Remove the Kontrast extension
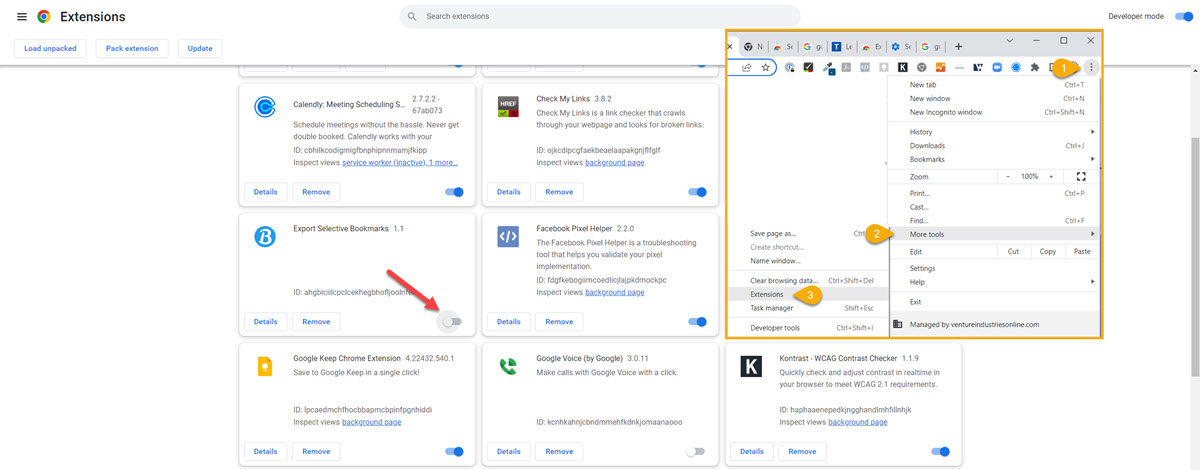This screenshot has height=470, width=1200. 802,451
